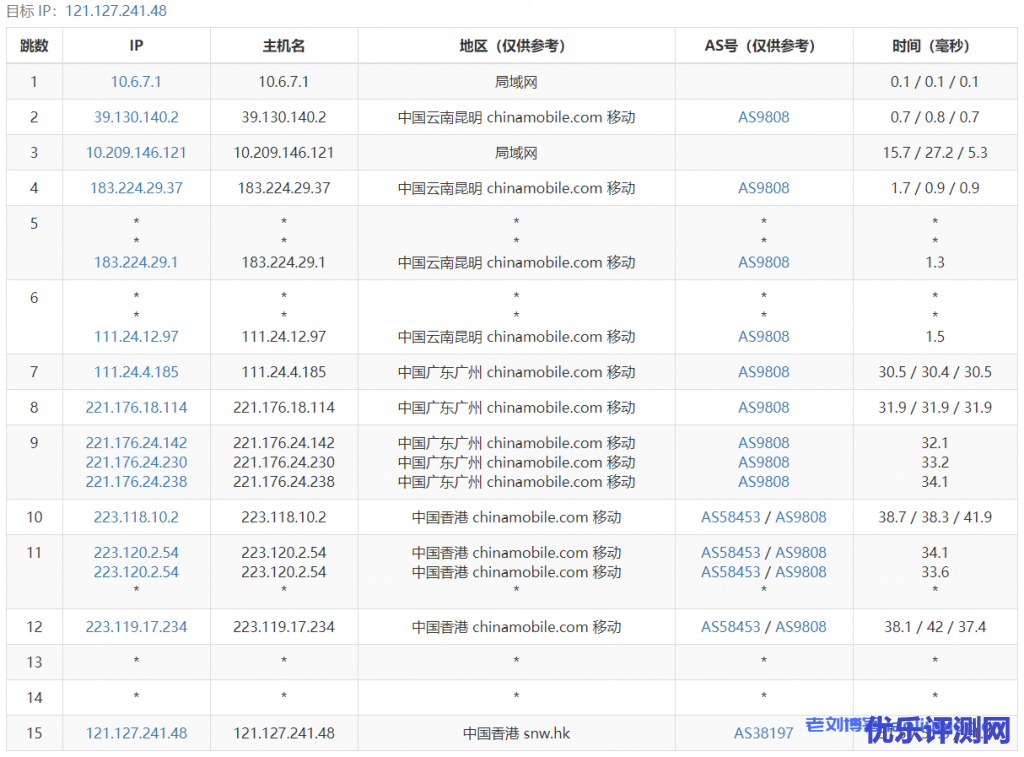
Task: Click the blue 121.127.241.48 IP in hop 15
Action: [x=136, y=733]
